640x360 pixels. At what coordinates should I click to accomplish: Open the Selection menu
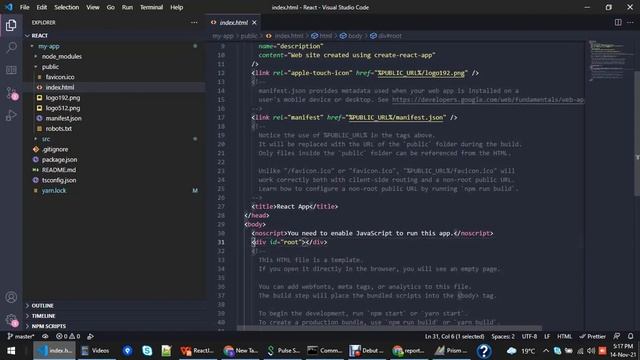[x=67, y=7]
